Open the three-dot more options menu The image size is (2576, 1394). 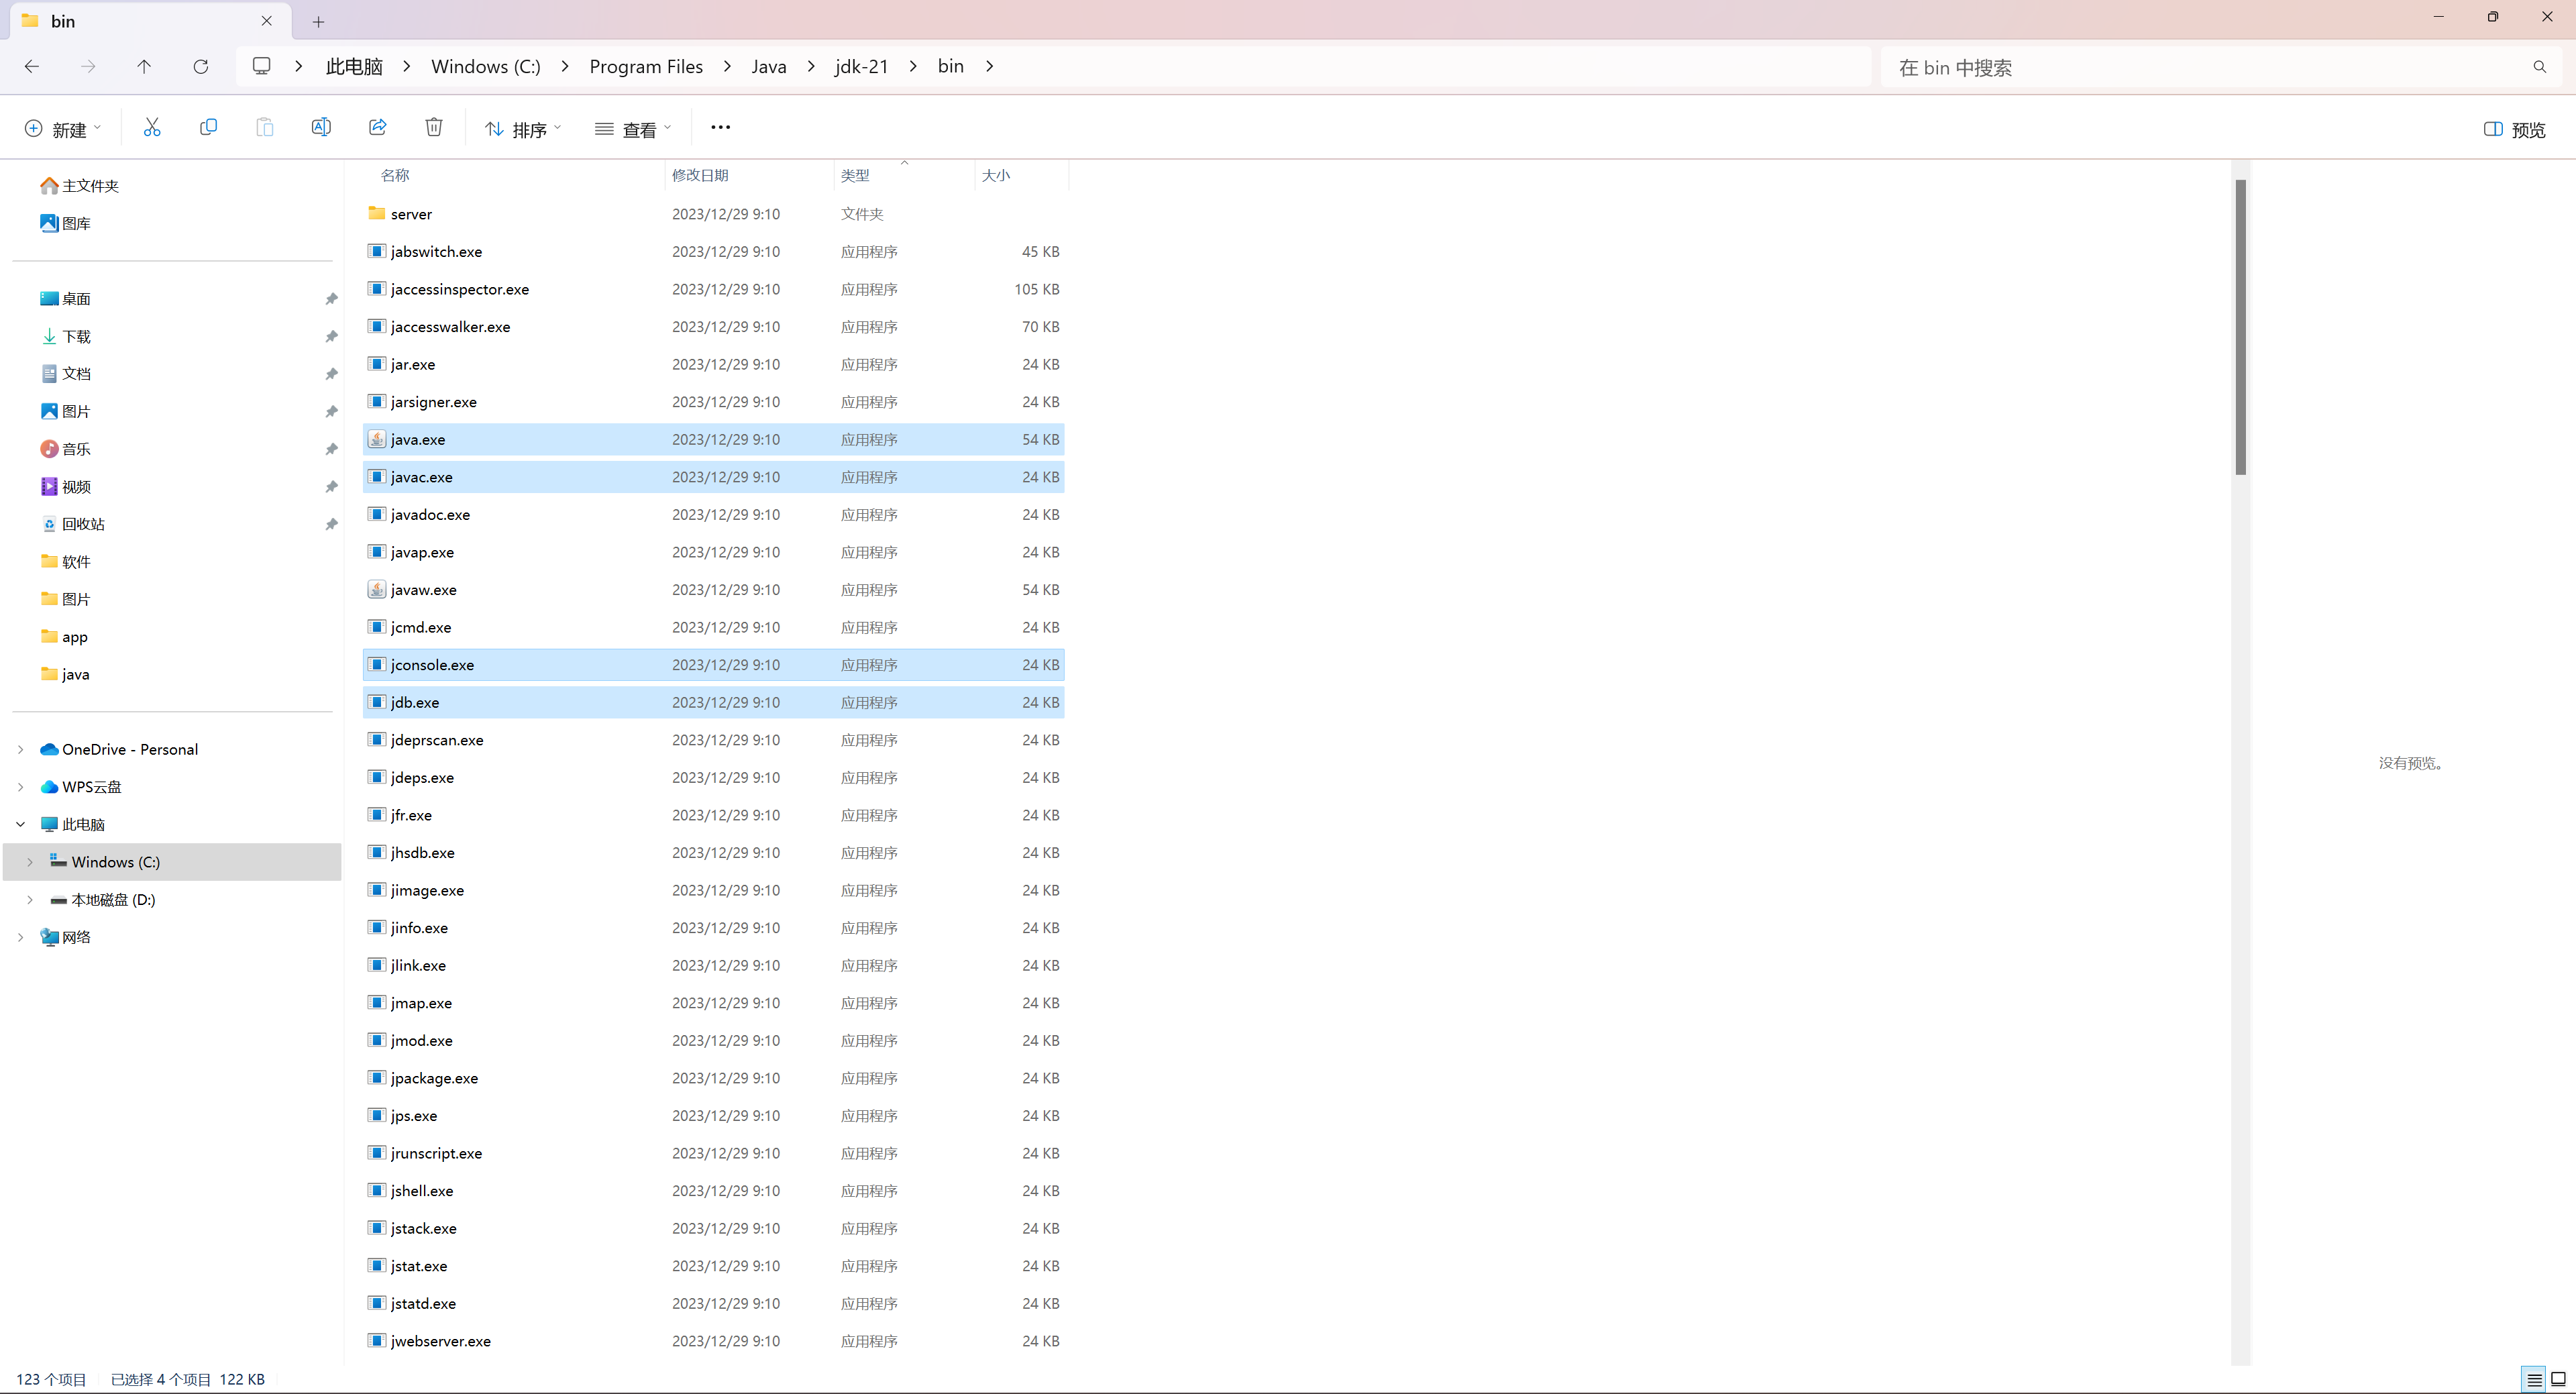tap(720, 127)
